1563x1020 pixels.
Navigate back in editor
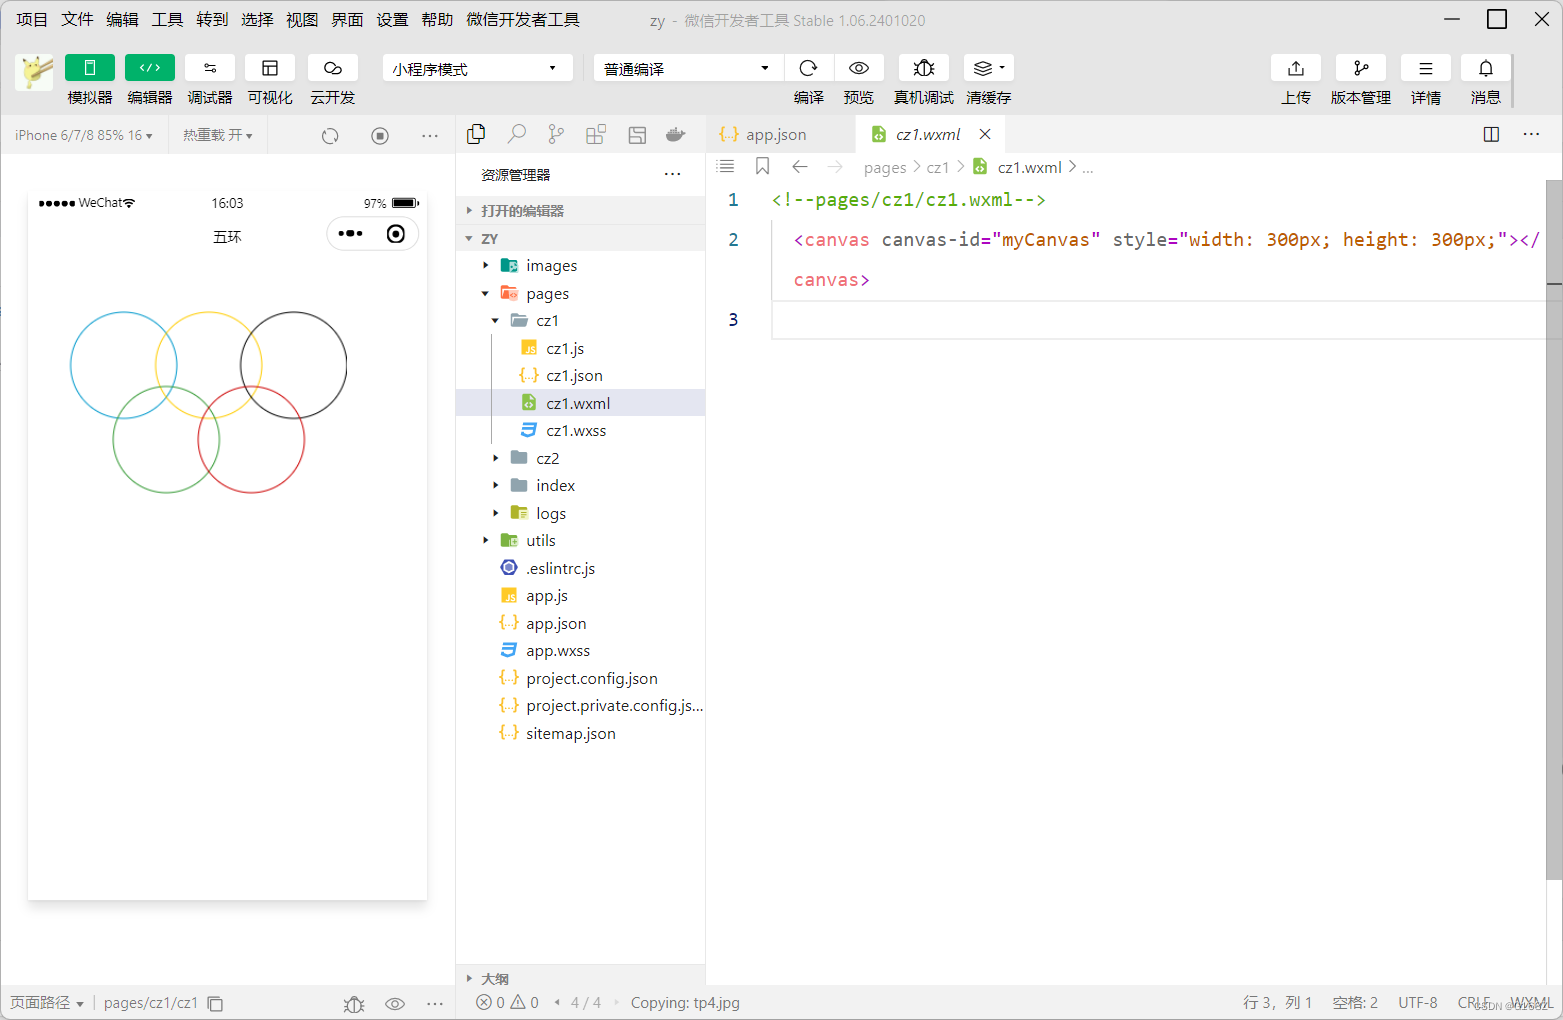point(800,167)
